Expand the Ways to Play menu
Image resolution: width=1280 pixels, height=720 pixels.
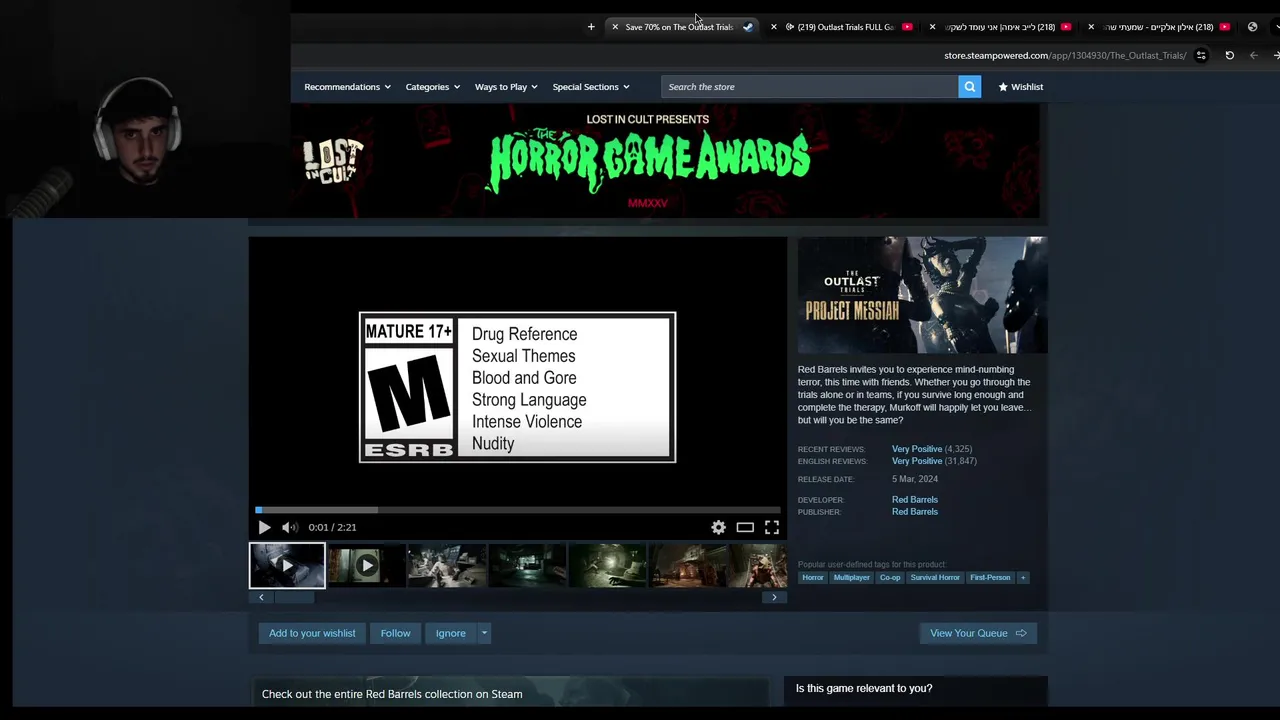coord(505,87)
